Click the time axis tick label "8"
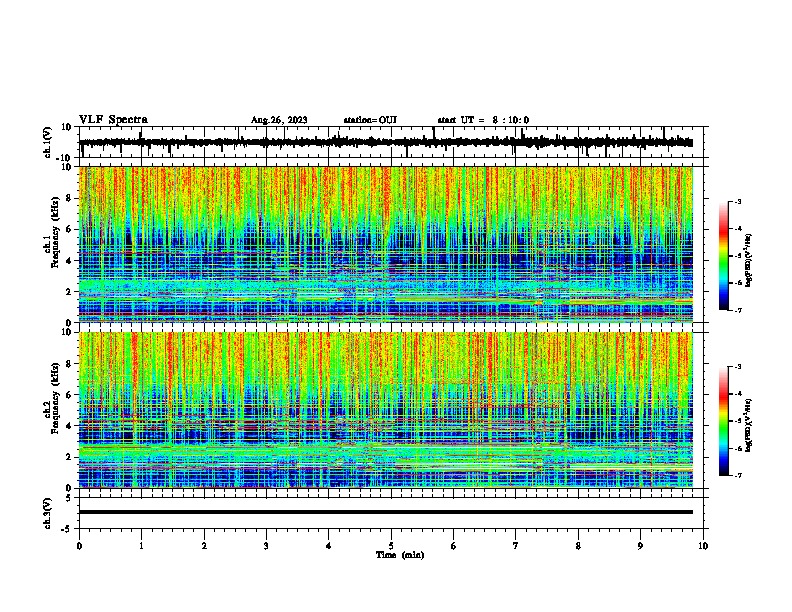 tap(578, 546)
